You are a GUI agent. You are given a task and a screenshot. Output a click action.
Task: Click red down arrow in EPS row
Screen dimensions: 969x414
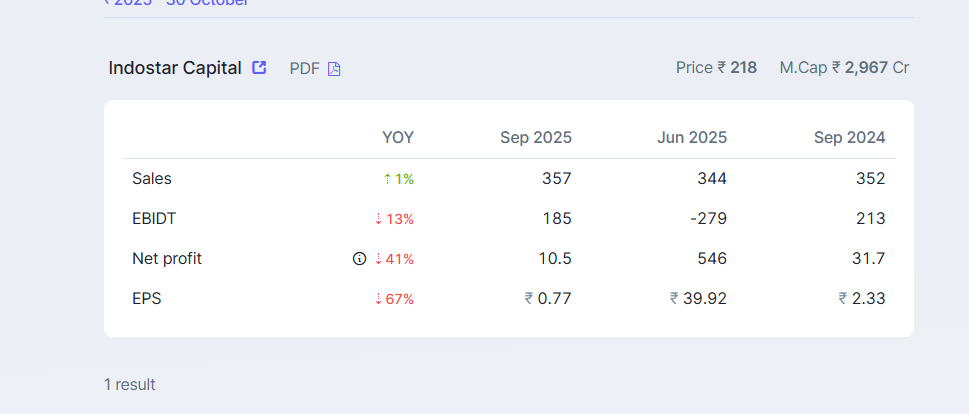click(x=378, y=299)
